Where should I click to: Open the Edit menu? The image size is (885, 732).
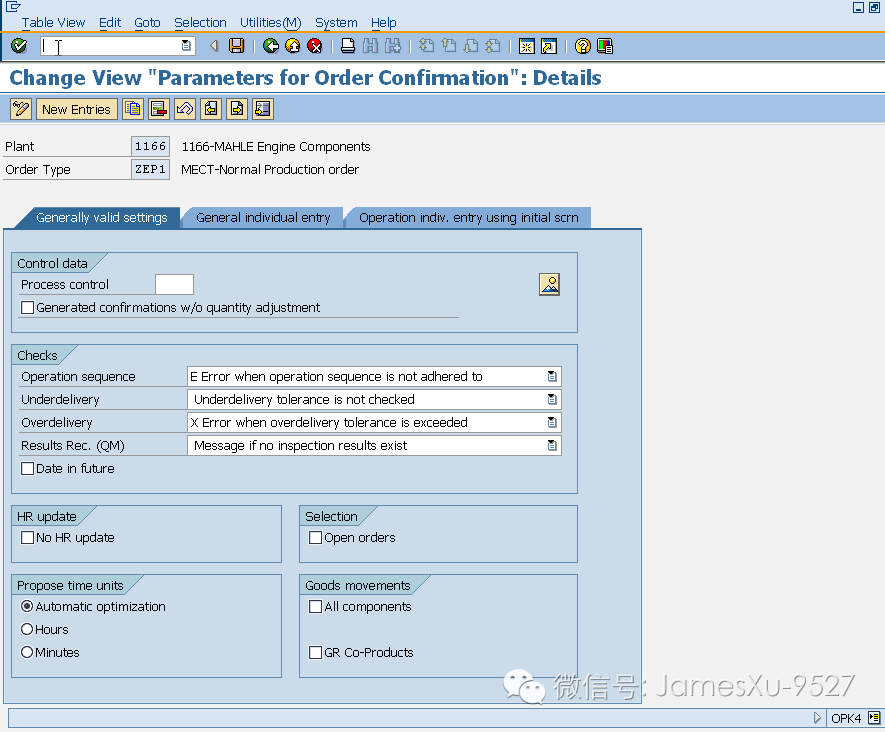[109, 23]
